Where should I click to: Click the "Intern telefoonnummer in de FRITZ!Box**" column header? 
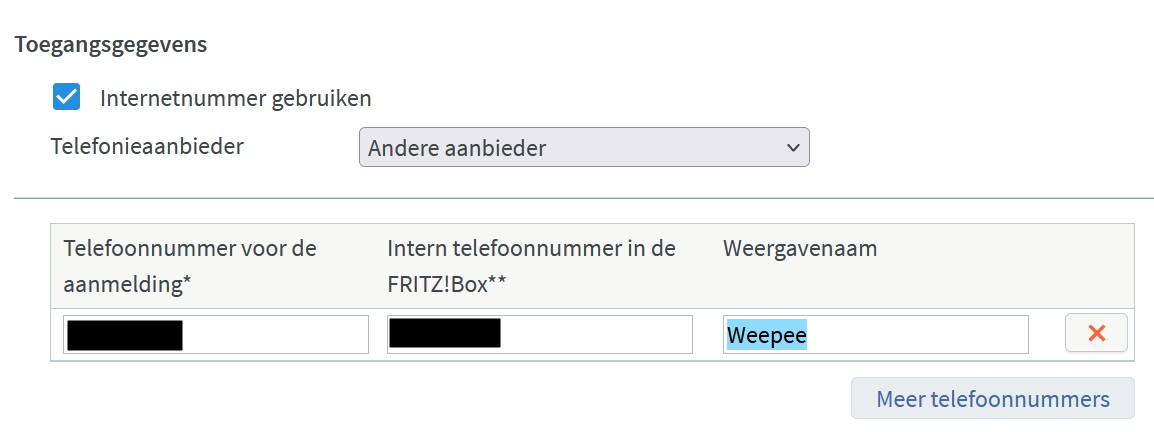coord(531,265)
